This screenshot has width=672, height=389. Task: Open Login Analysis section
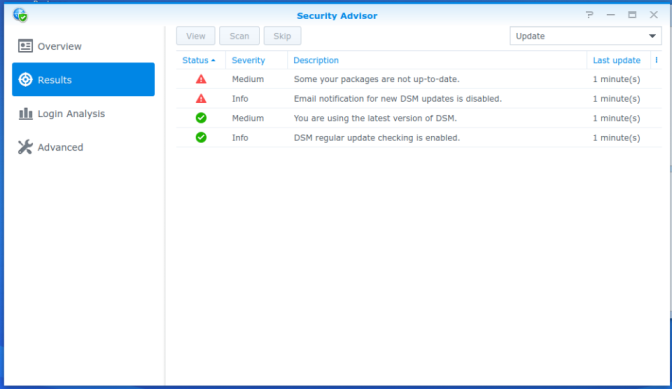coord(83,114)
